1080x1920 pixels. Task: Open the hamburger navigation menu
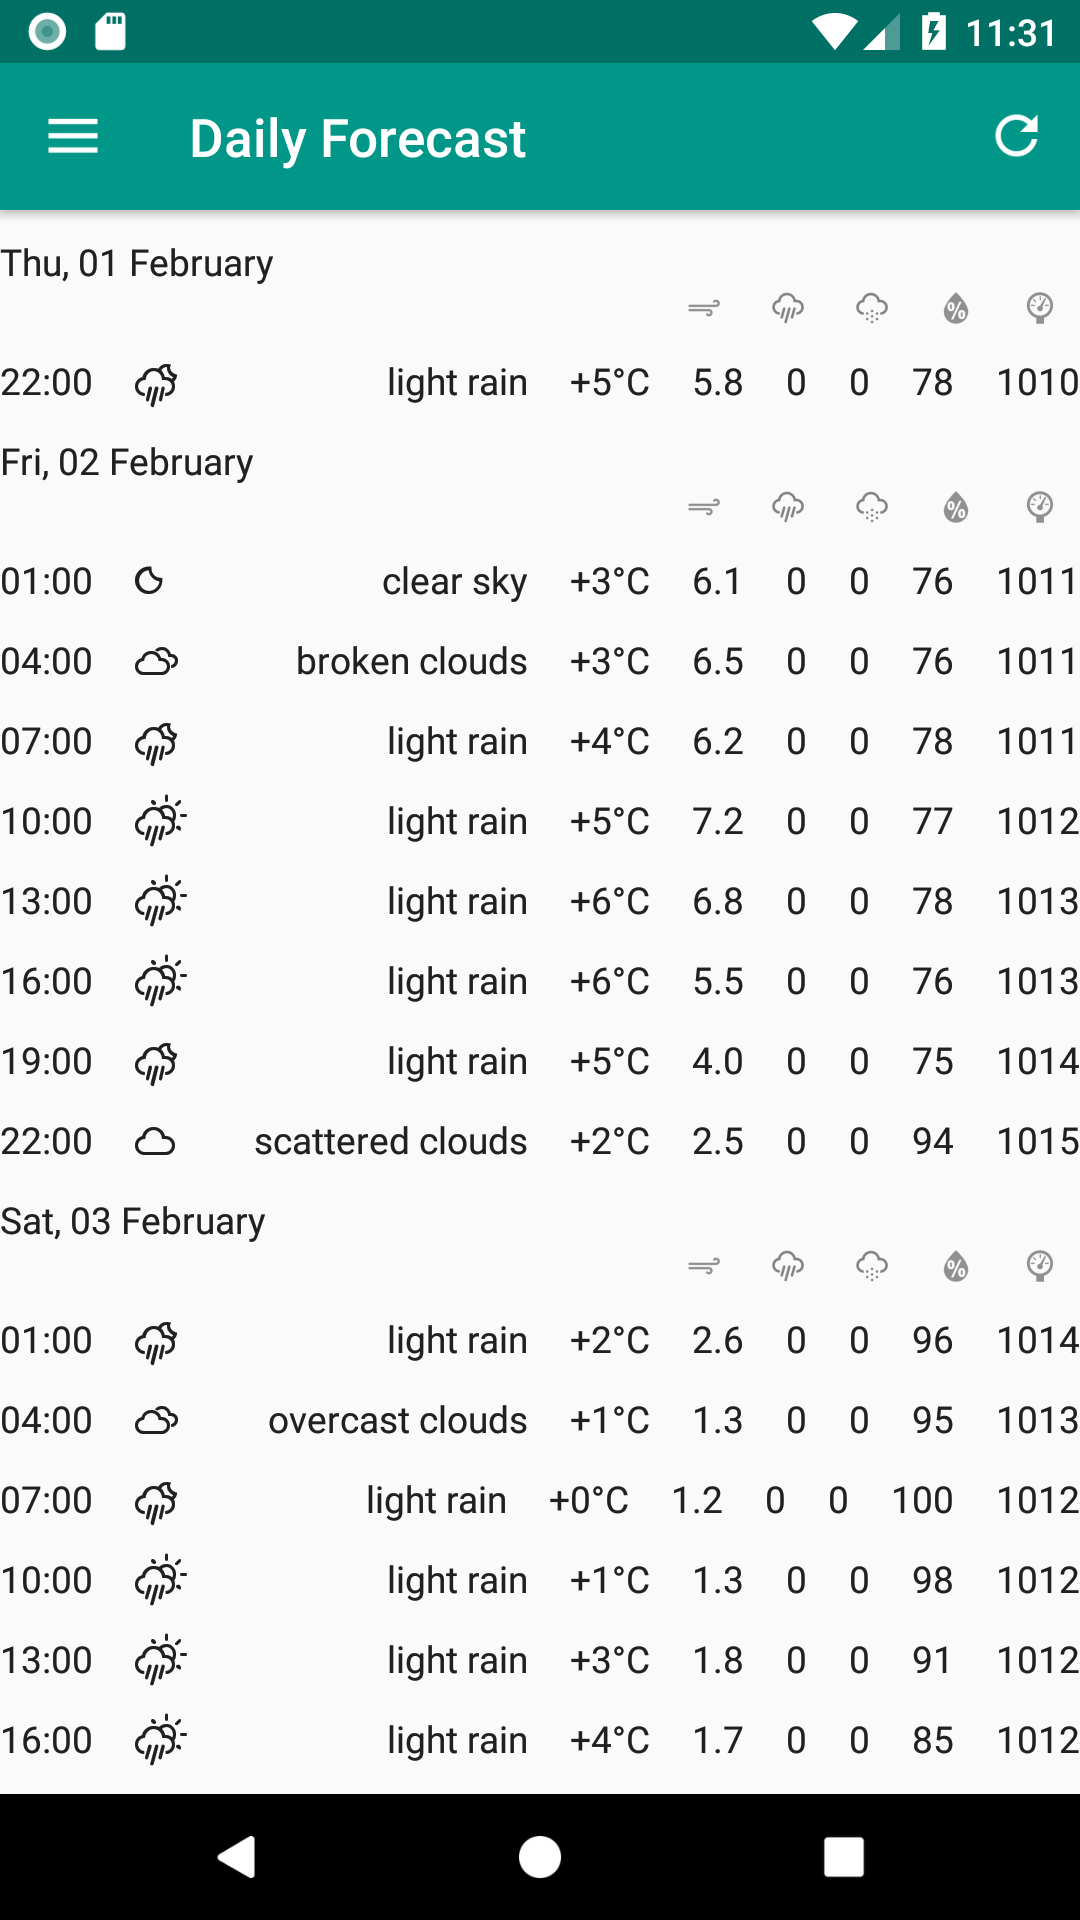(x=73, y=137)
